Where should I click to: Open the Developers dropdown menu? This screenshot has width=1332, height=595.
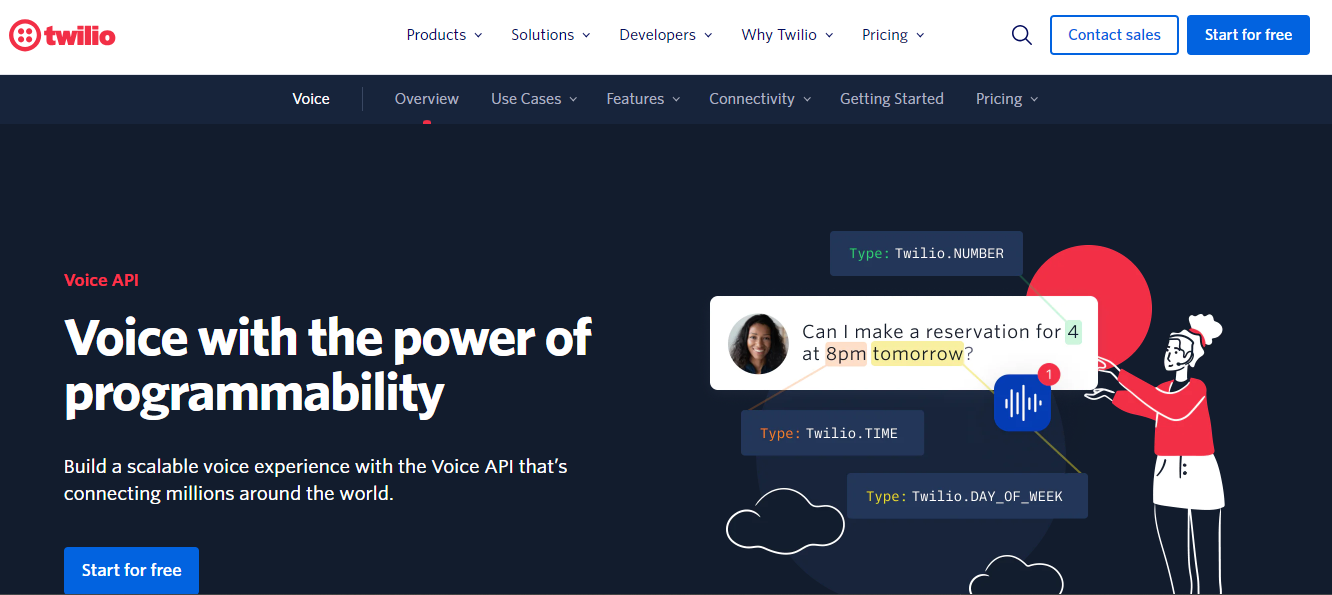[x=665, y=35]
